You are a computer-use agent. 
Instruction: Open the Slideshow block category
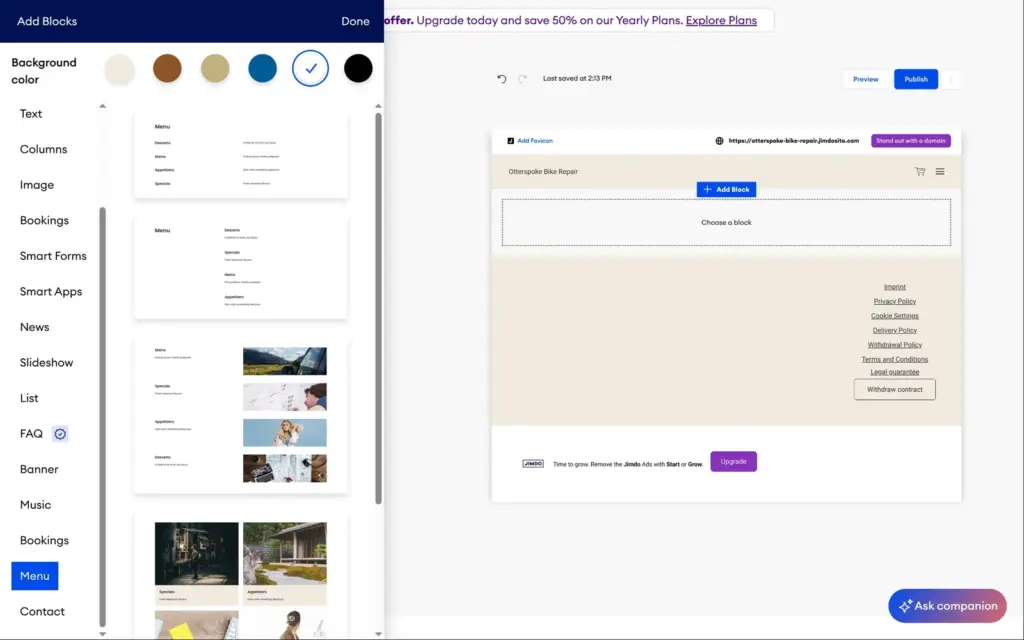click(46, 362)
